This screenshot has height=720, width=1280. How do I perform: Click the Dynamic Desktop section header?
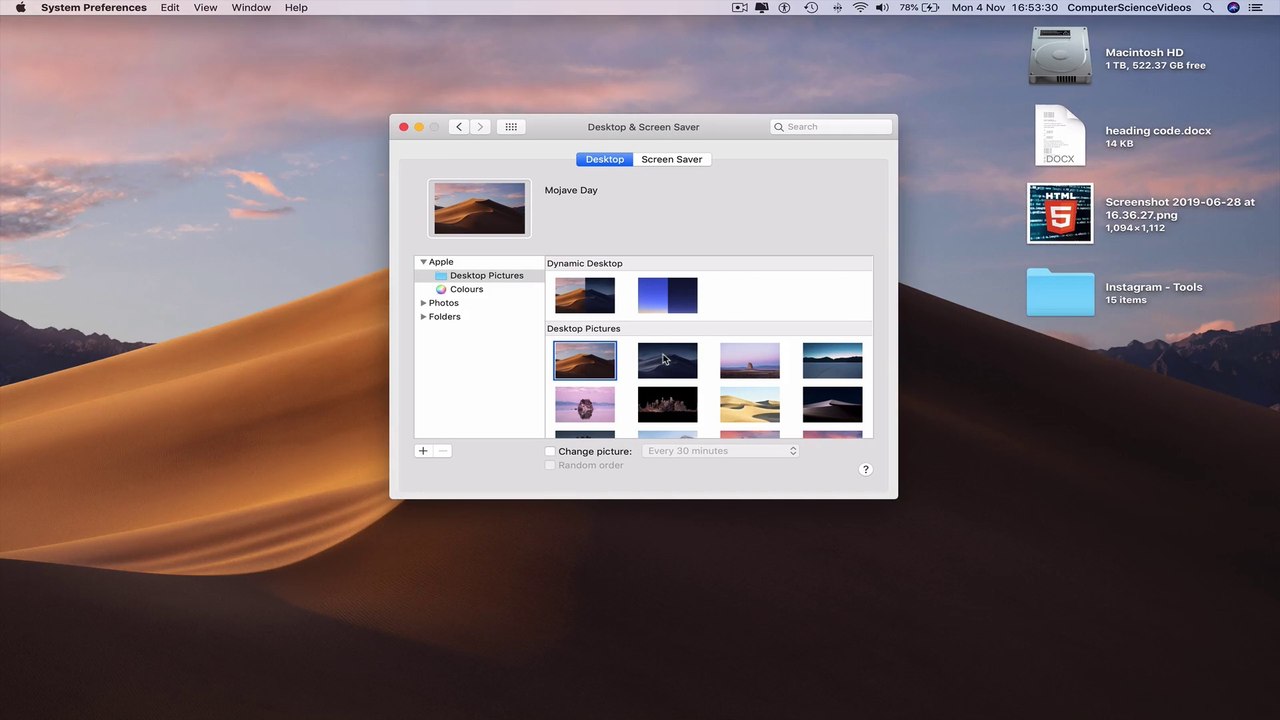pyautogui.click(x=585, y=264)
